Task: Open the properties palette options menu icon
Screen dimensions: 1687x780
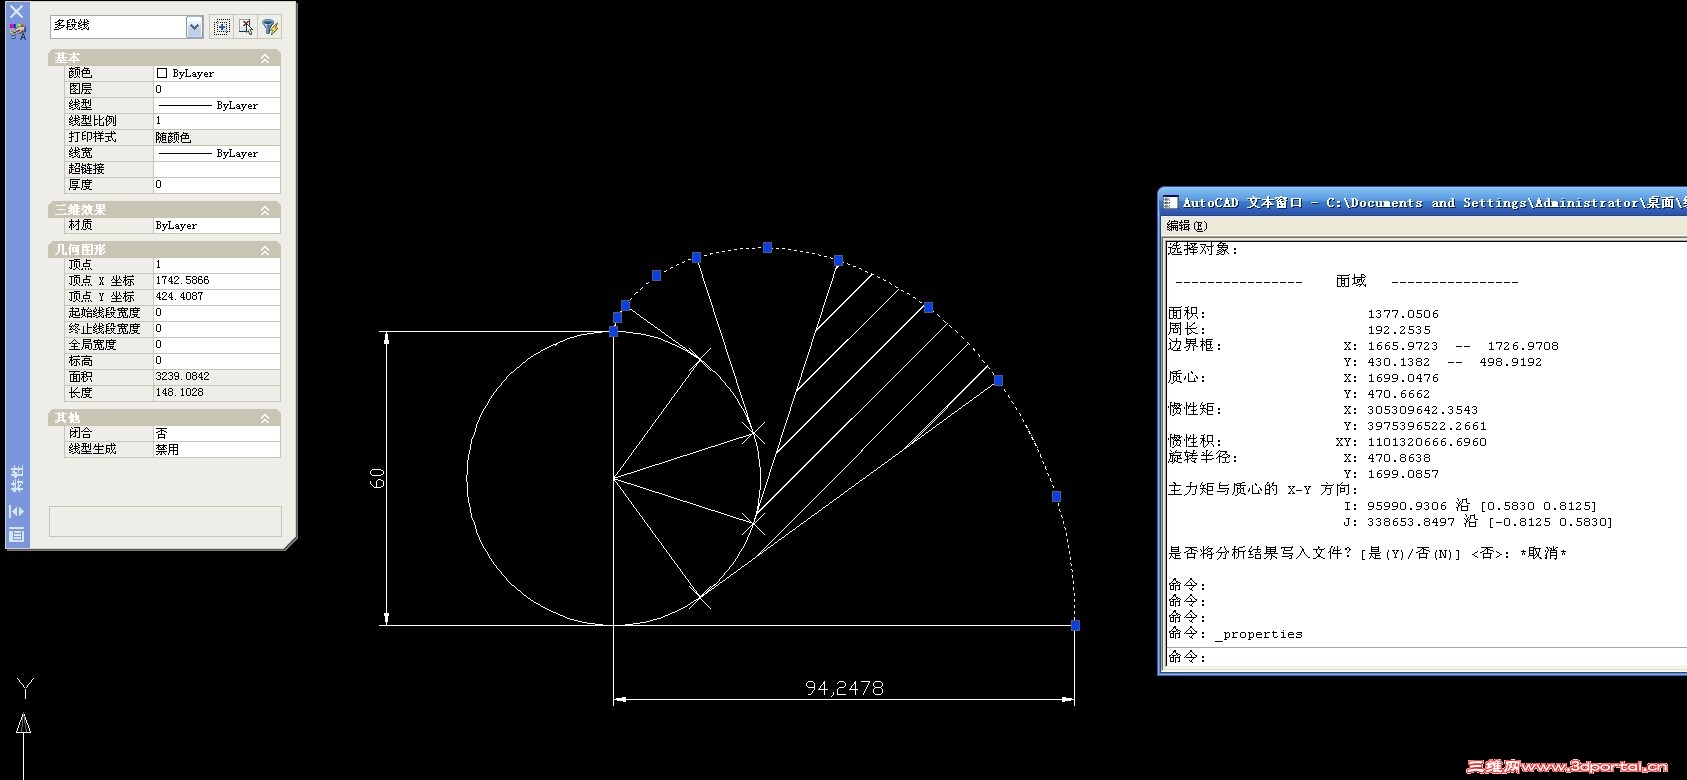Action: pos(17,535)
